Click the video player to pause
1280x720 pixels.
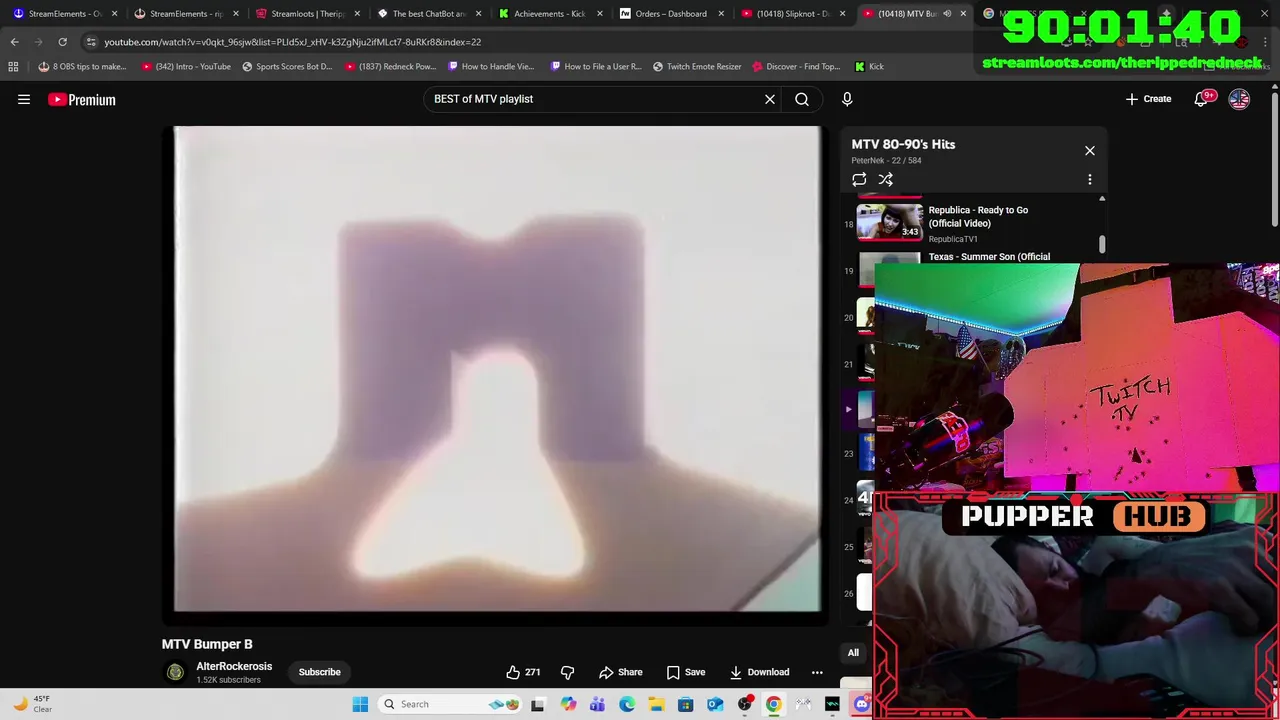point(497,368)
